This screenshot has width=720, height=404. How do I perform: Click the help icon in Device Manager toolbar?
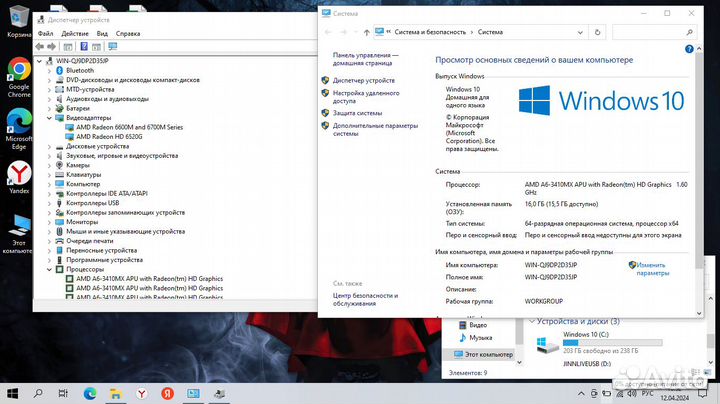[x=84, y=46]
